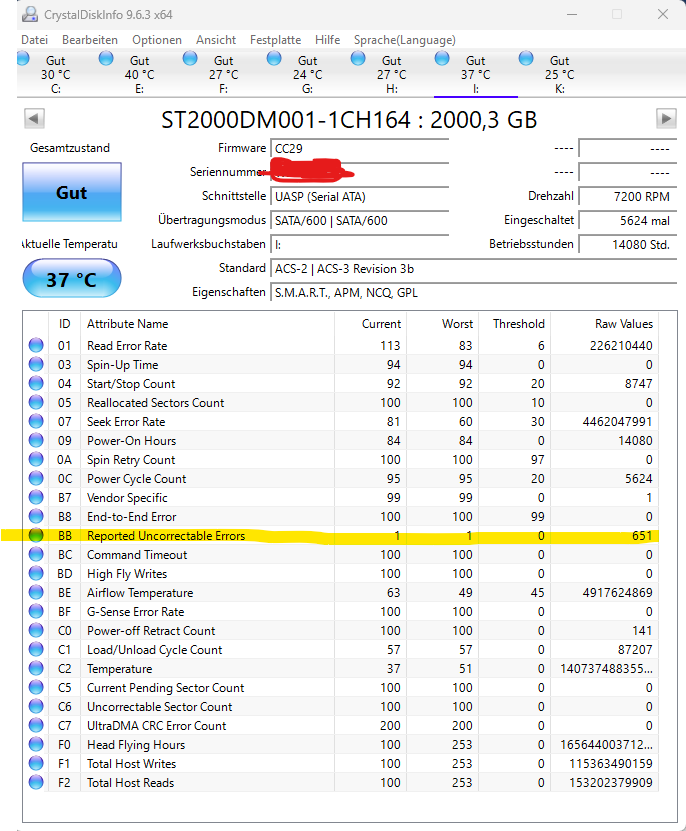Click the status orb for Seek Error Rate
This screenshot has width=686, height=831.
pyautogui.click(x=36, y=421)
